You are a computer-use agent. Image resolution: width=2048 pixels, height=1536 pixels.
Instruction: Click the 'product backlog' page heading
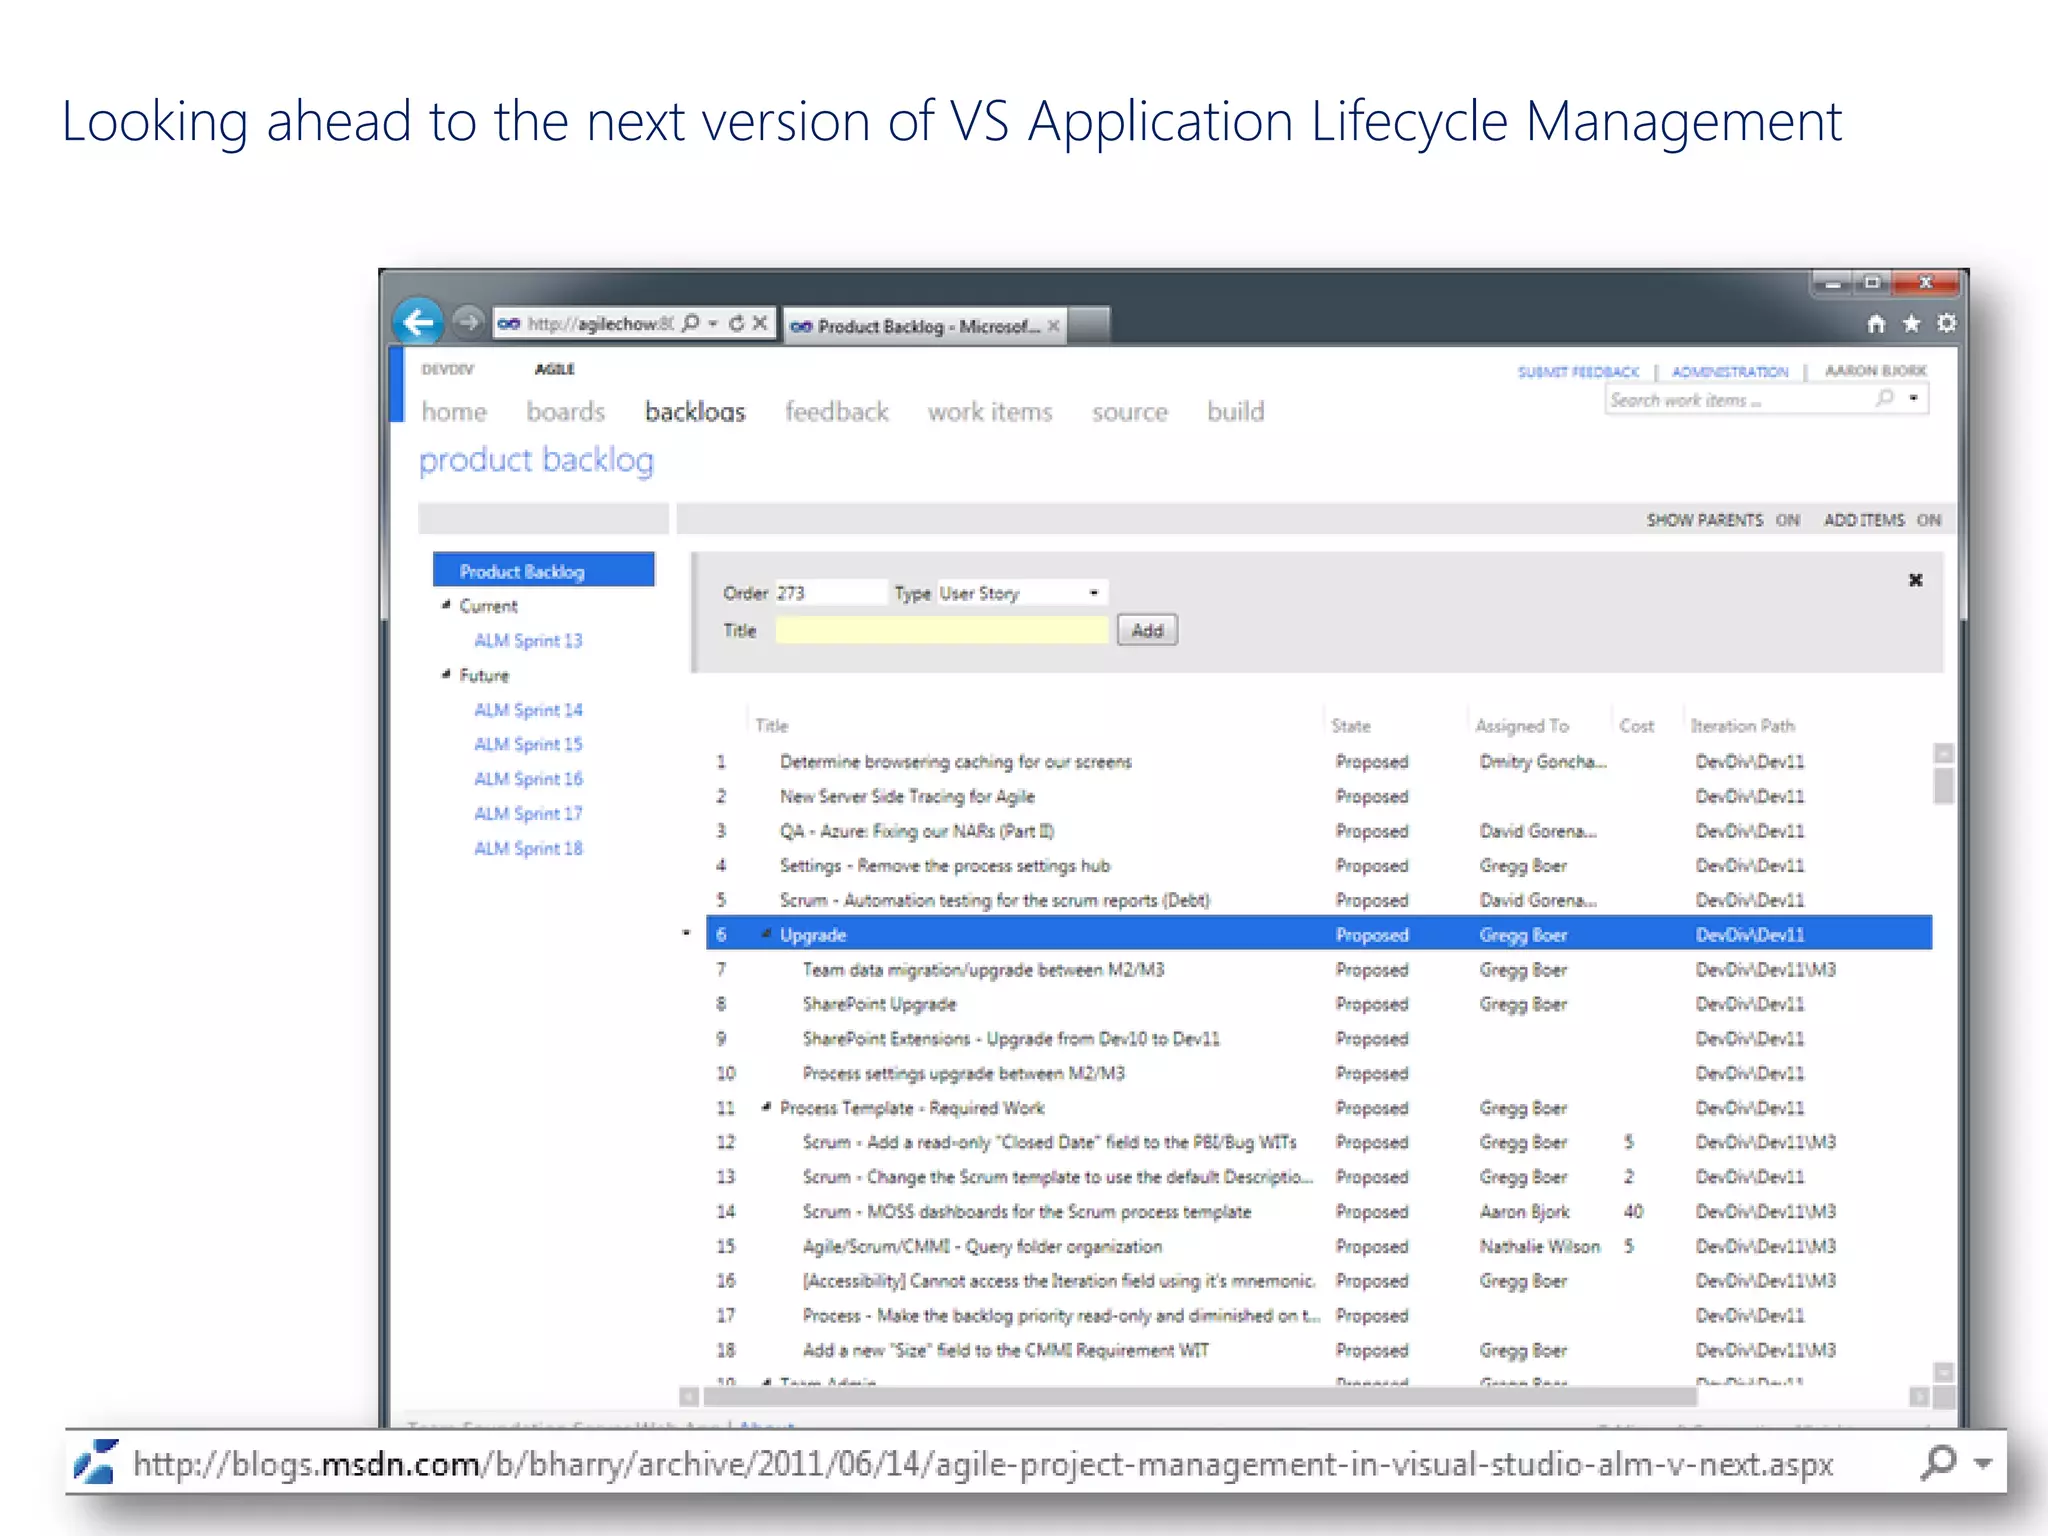click(536, 460)
